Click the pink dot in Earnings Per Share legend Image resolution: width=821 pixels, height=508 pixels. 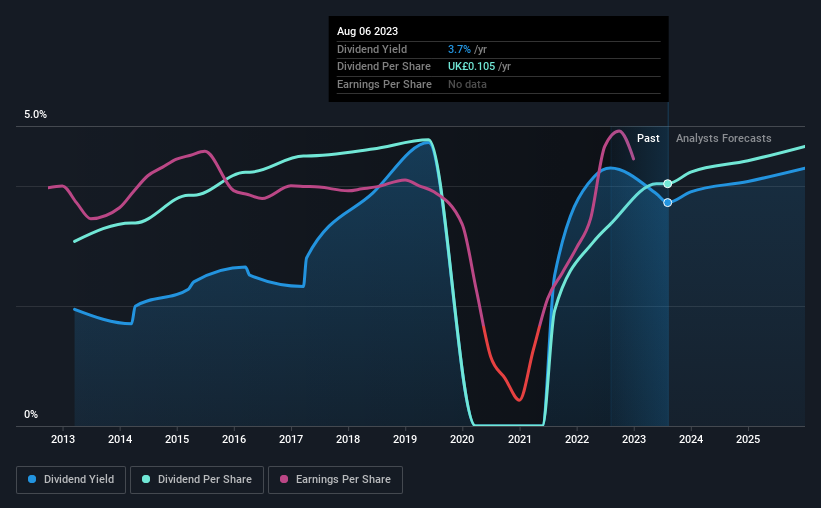coord(284,479)
